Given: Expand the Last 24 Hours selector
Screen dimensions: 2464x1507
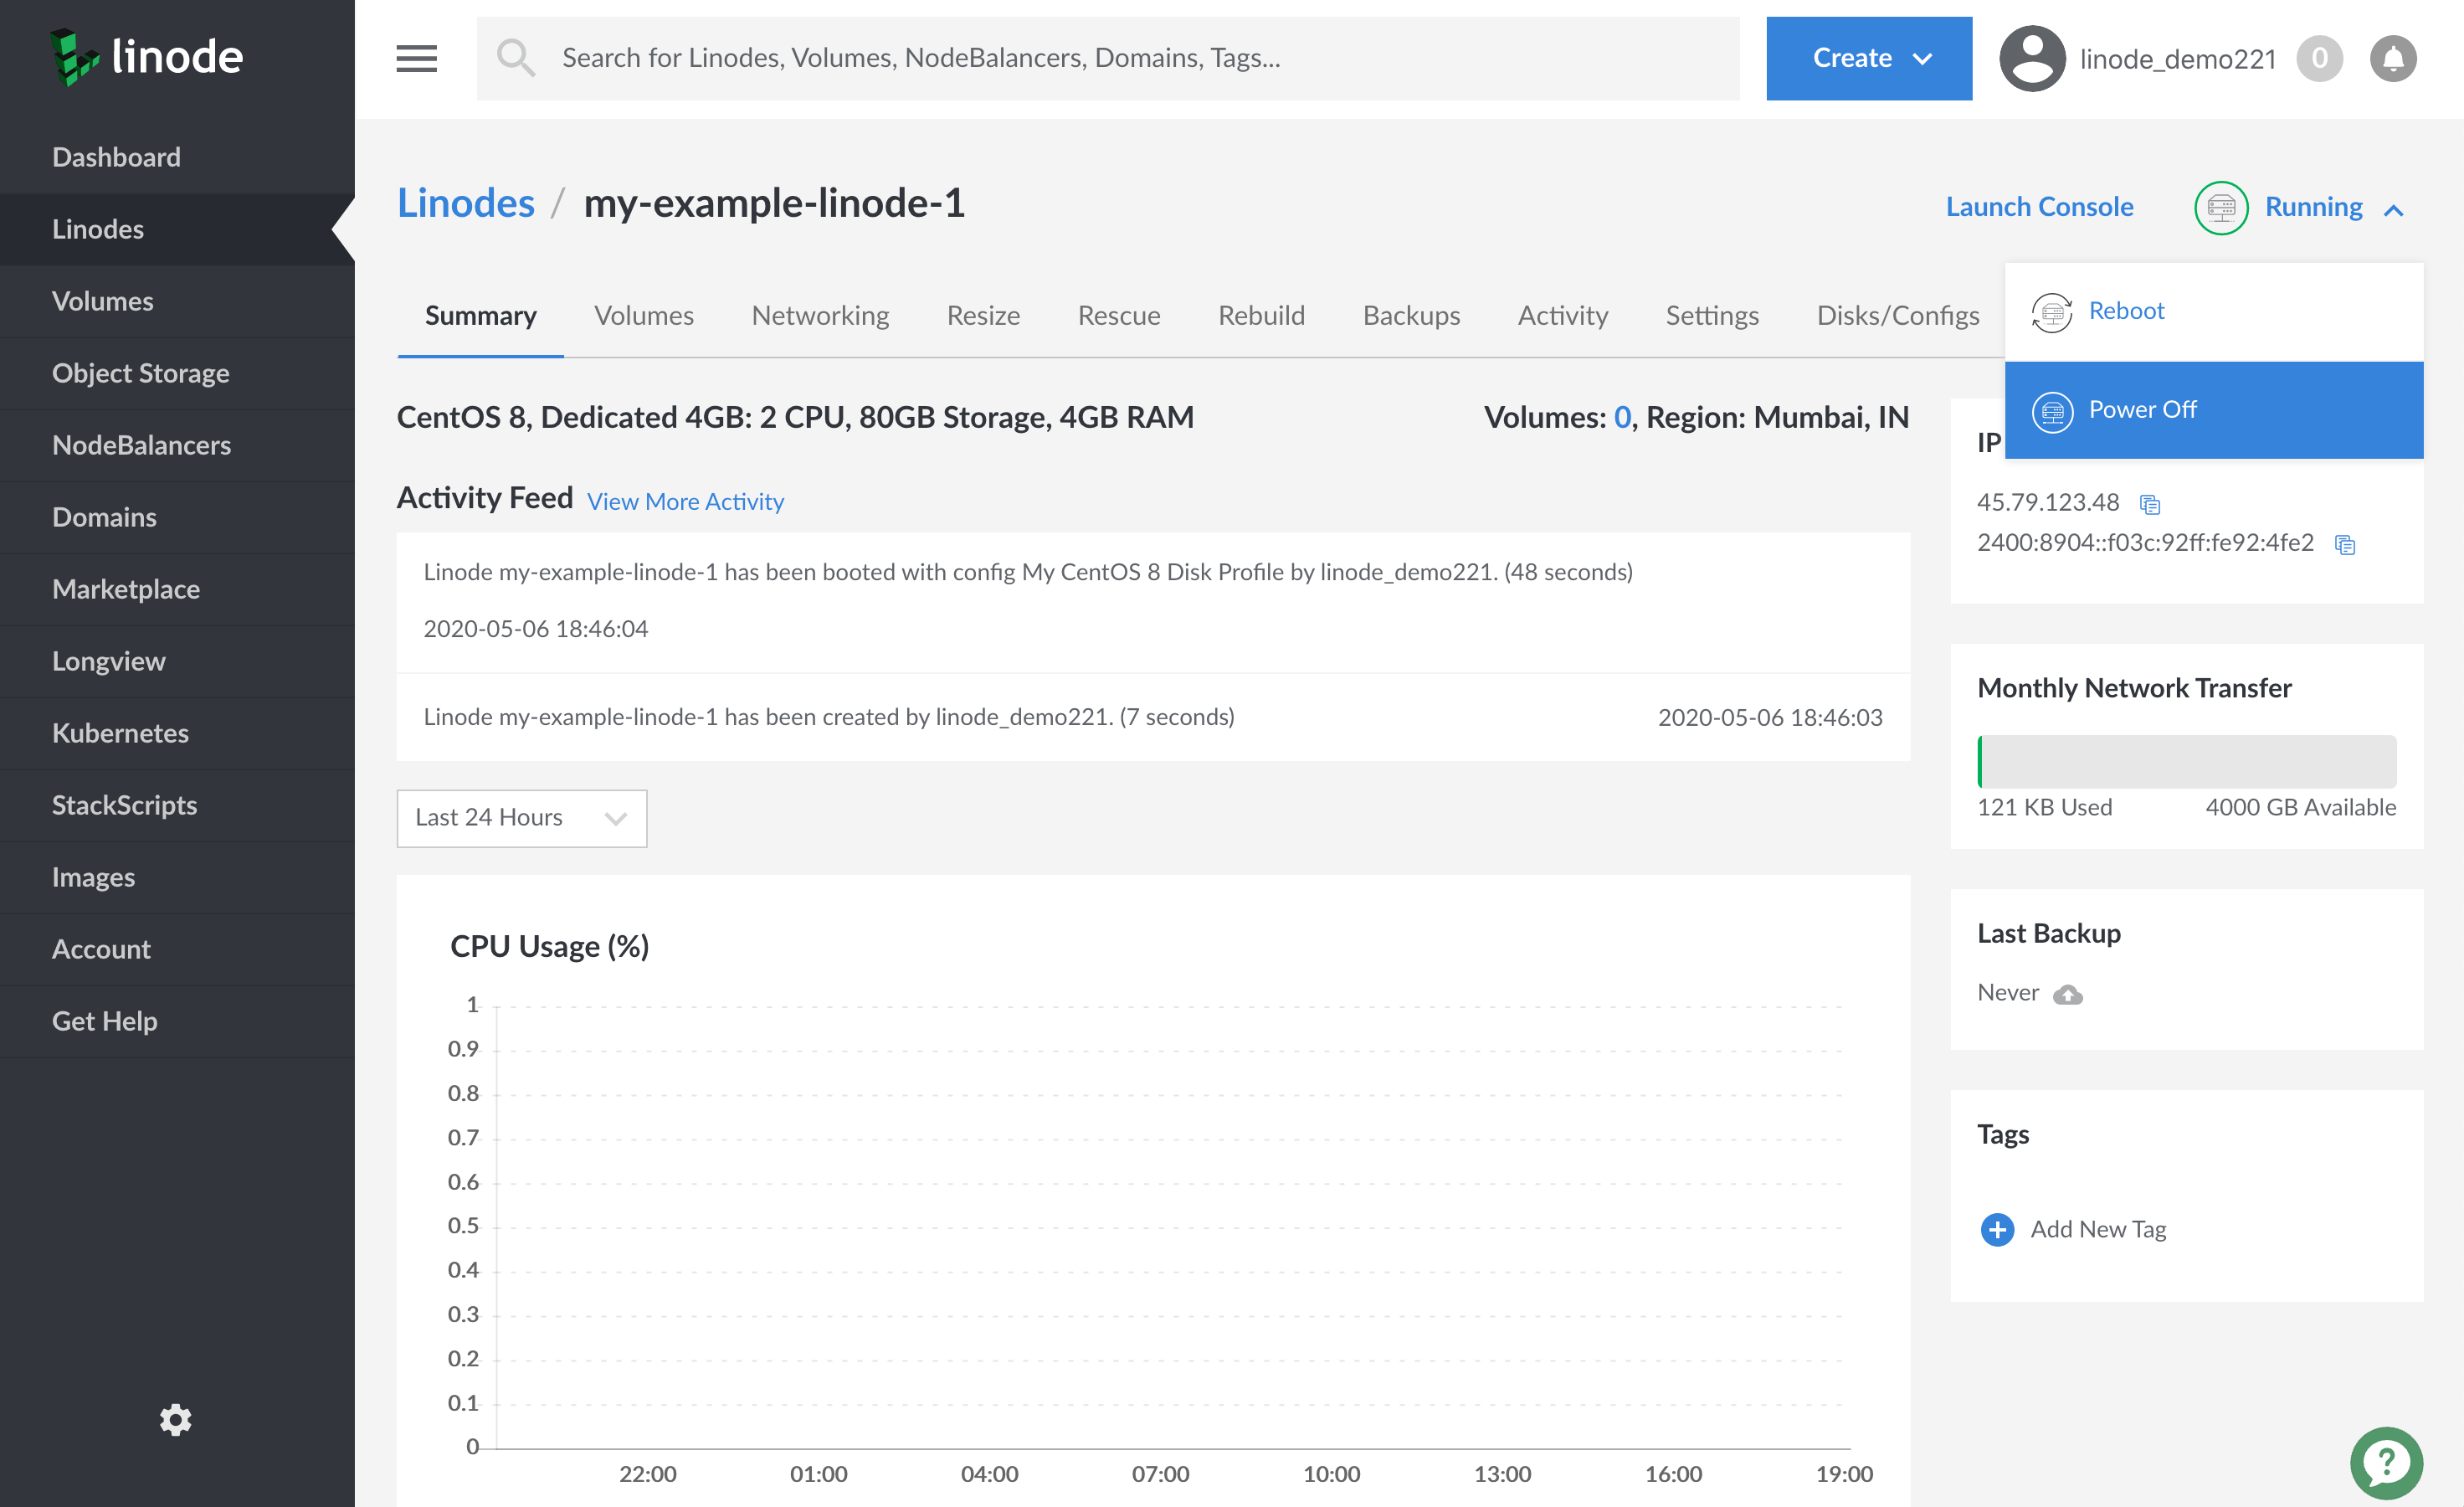Looking at the screenshot, I should coord(521,817).
